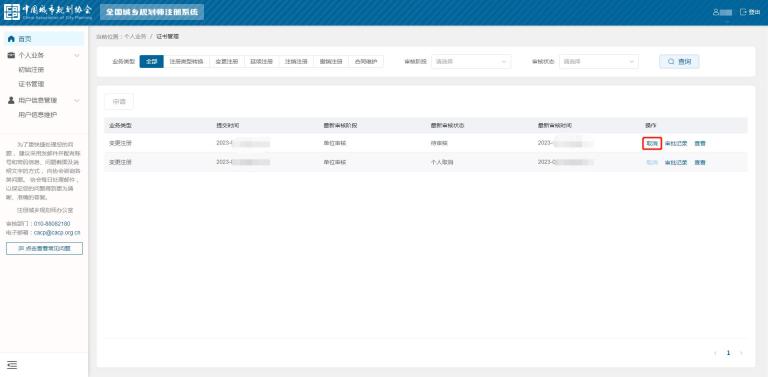Click the 最新审核状态 column header
The image size is (768, 377).
447,125
